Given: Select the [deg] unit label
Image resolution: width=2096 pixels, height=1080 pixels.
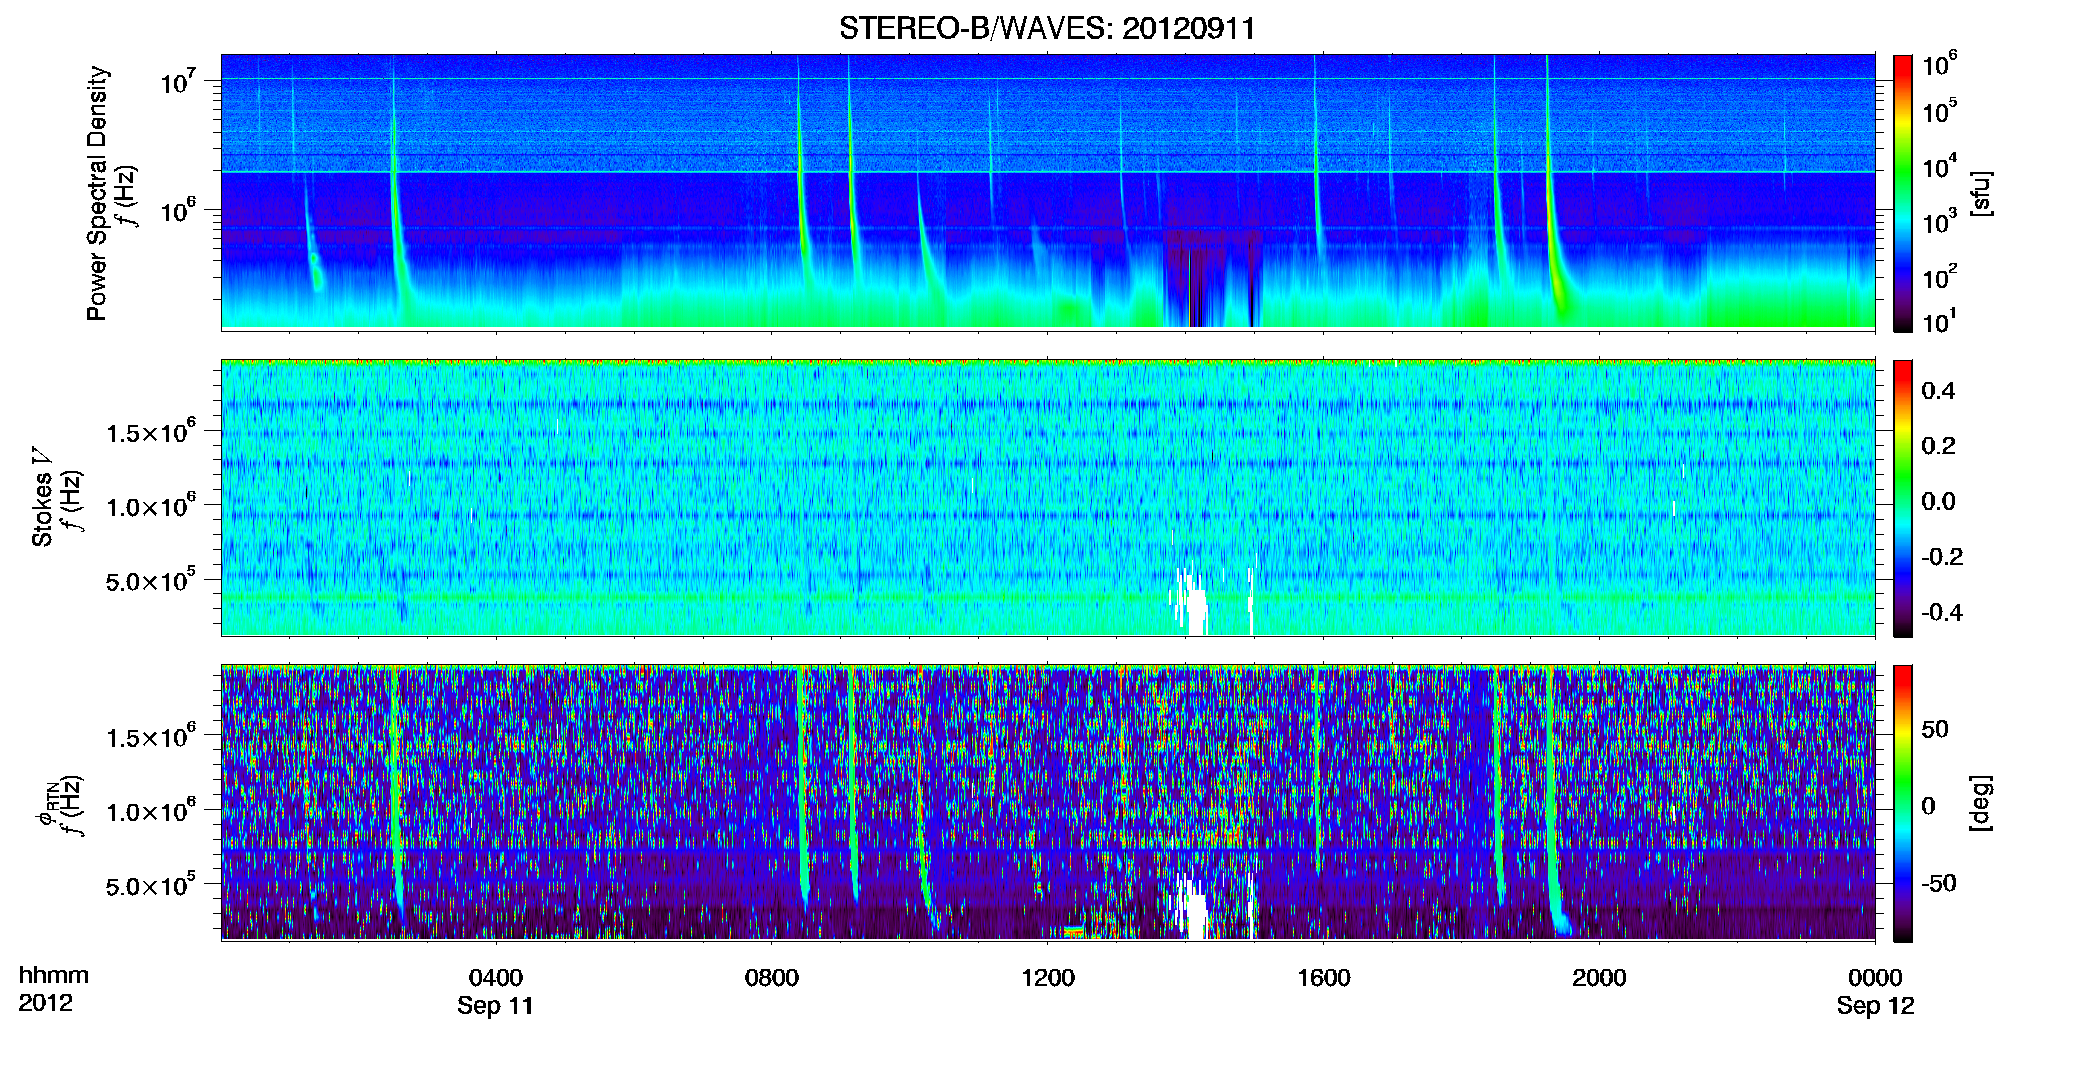Looking at the screenshot, I should pyautogui.click(x=1981, y=803).
